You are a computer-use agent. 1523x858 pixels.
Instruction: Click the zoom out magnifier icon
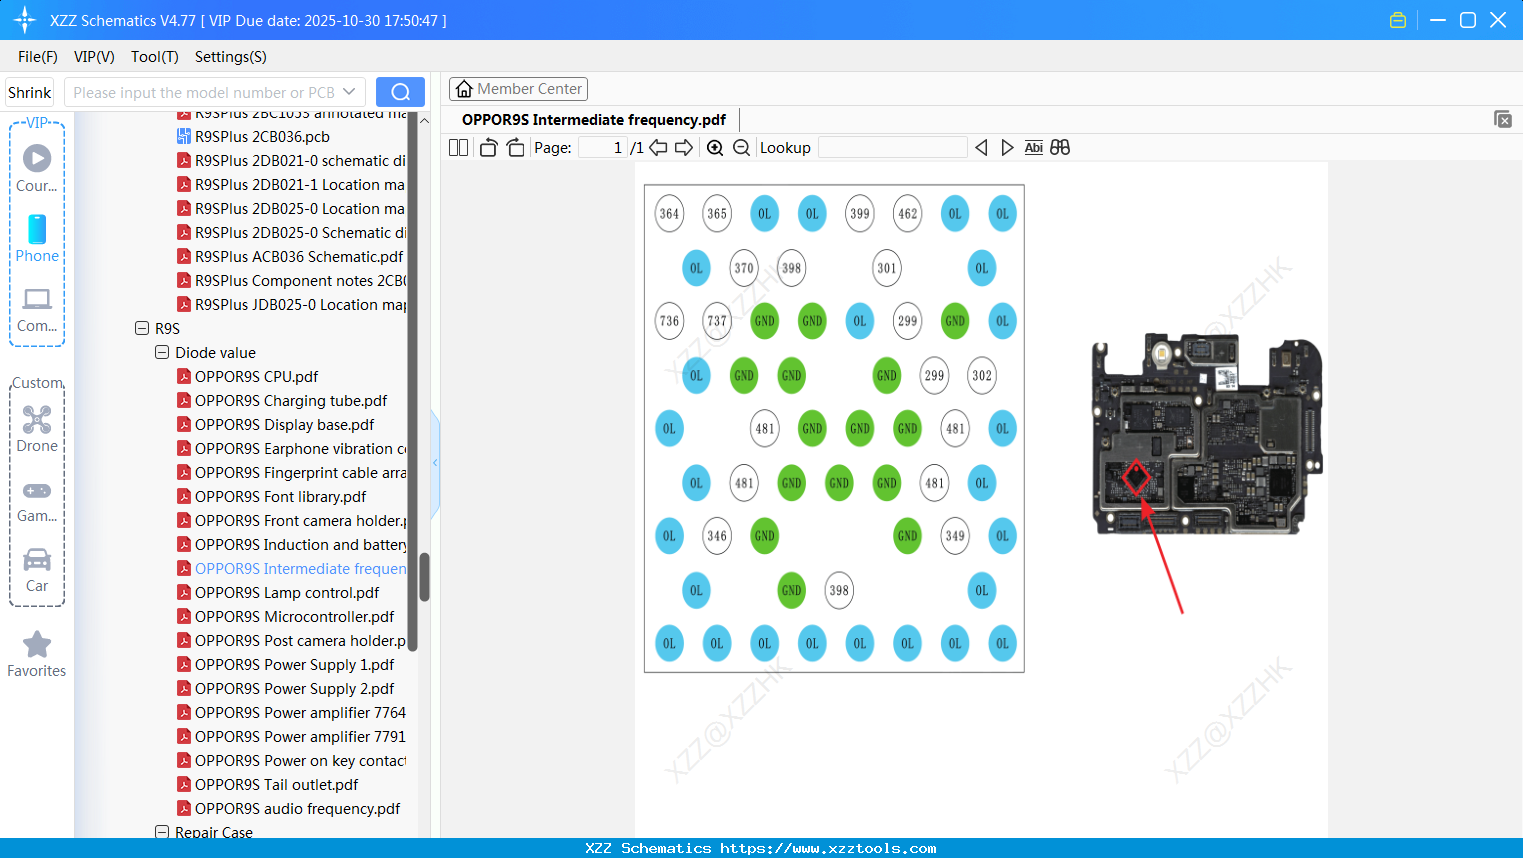(x=741, y=148)
